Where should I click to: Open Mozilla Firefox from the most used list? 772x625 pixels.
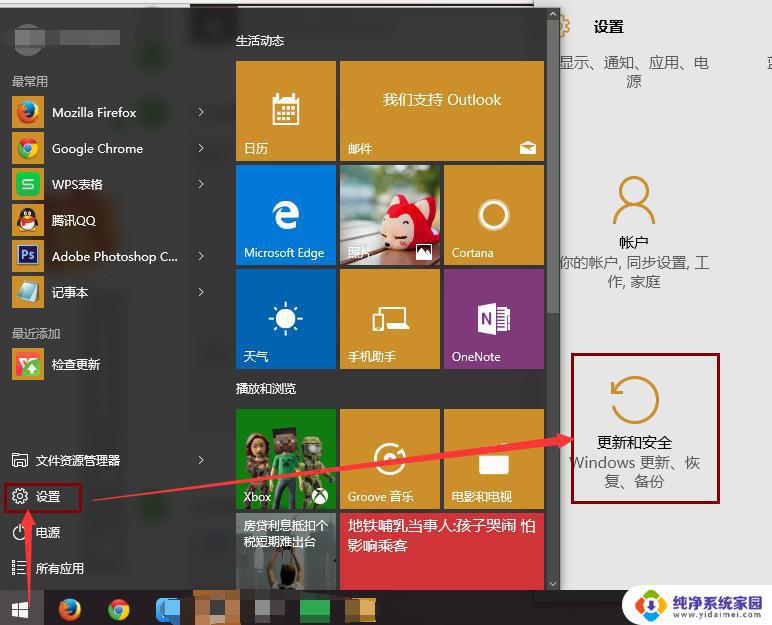(108, 112)
